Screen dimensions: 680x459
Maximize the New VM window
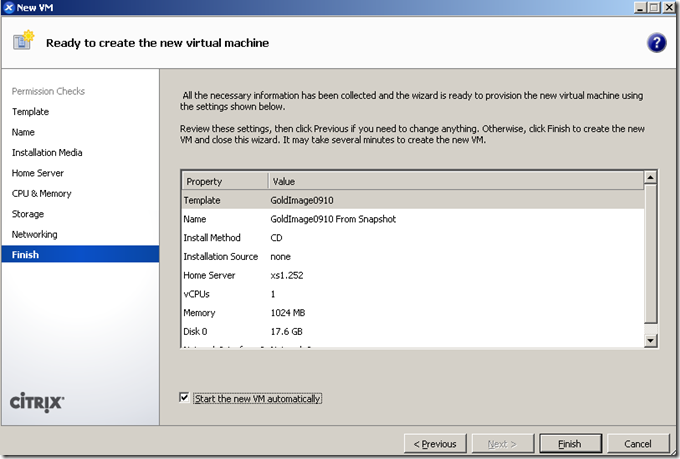[654, 7]
